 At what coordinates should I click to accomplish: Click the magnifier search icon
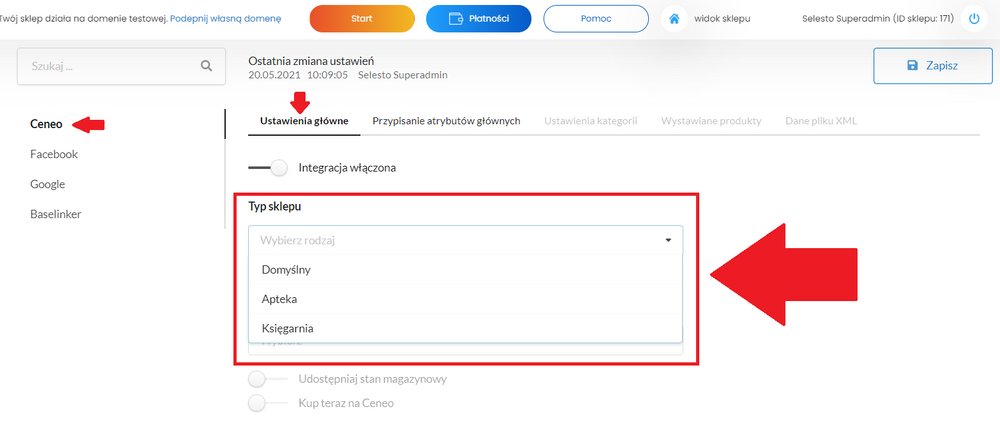point(206,66)
